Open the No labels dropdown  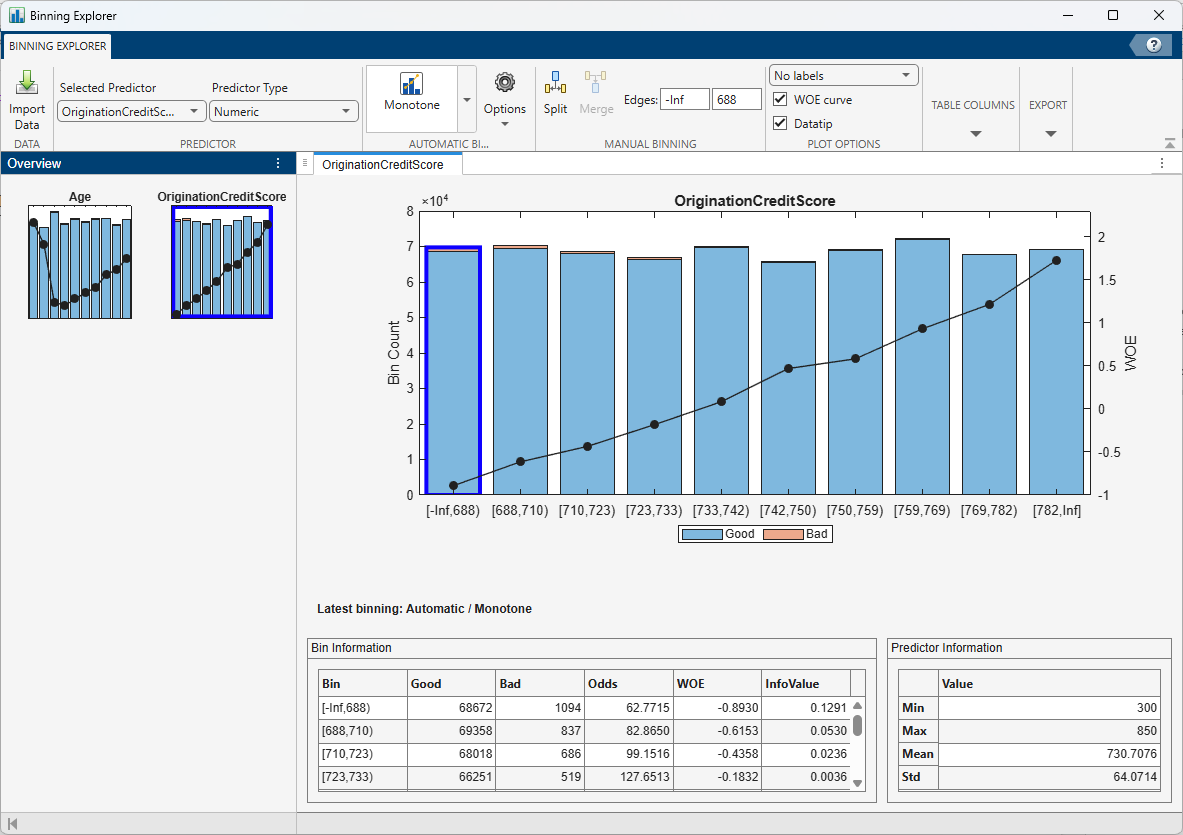coord(843,75)
